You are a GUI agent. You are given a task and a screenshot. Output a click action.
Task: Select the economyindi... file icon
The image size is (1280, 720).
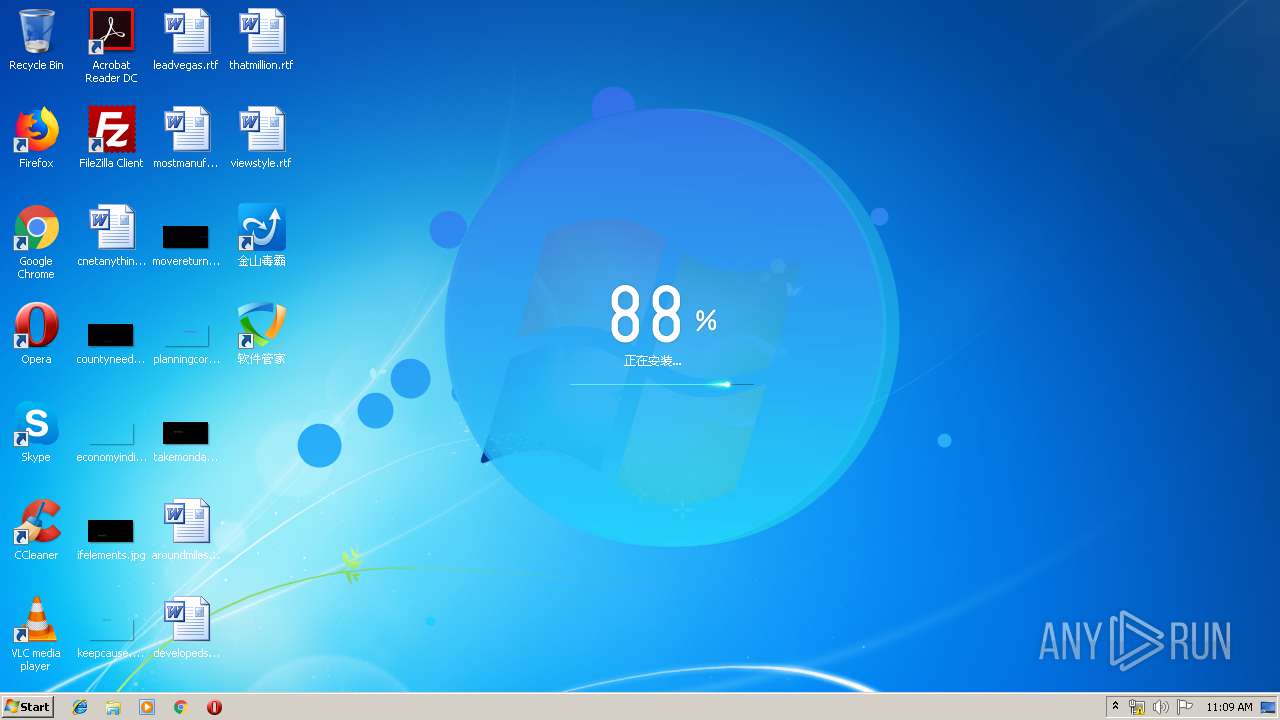[x=111, y=441]
